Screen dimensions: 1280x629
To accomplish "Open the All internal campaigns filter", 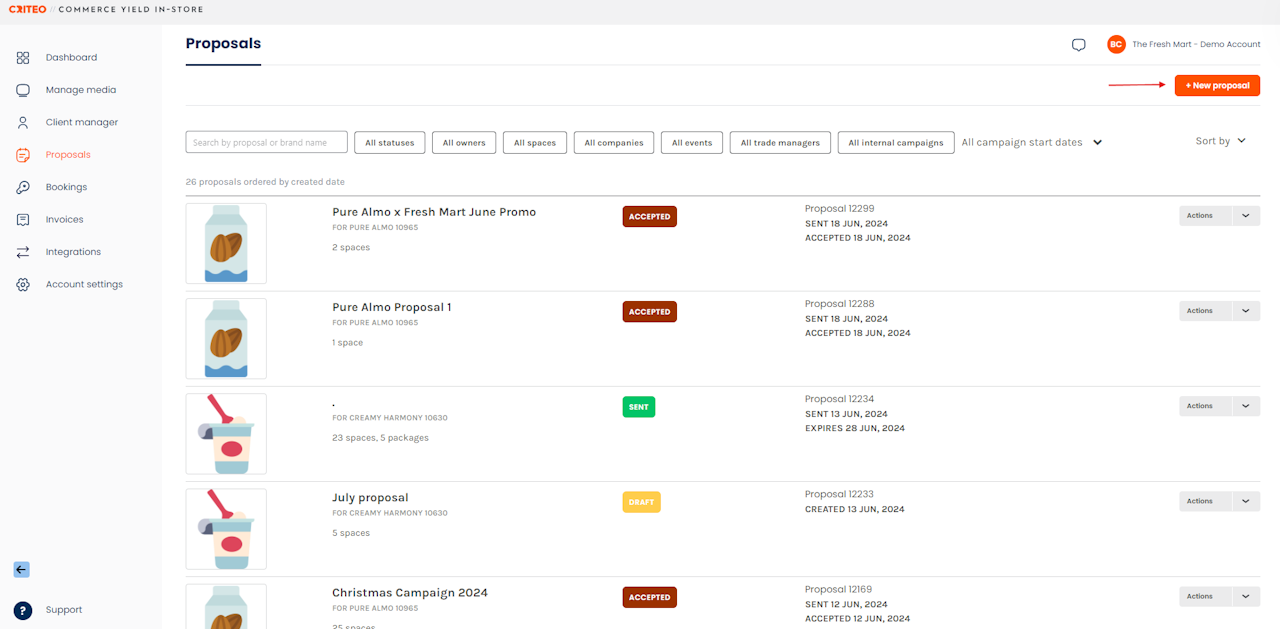I will (896, 142).
